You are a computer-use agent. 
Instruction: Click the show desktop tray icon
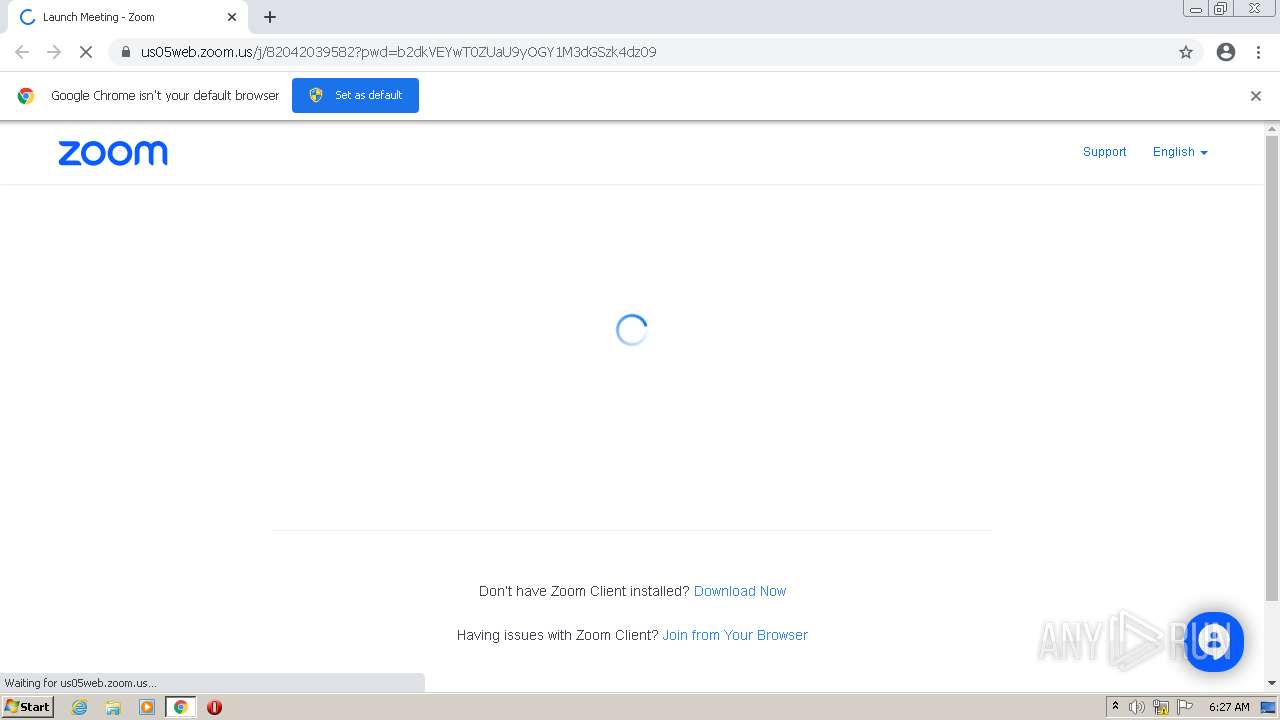1268,707
